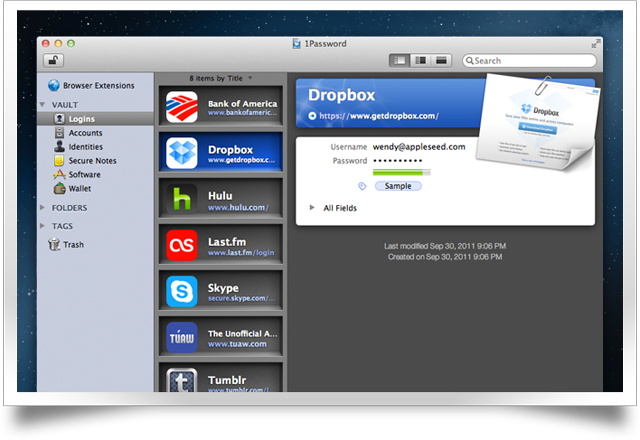Image resolution: width=640 pixels, height=440 pixels.
Task: Select the Secure Notes icon
Action: click(x=59, y=160)
